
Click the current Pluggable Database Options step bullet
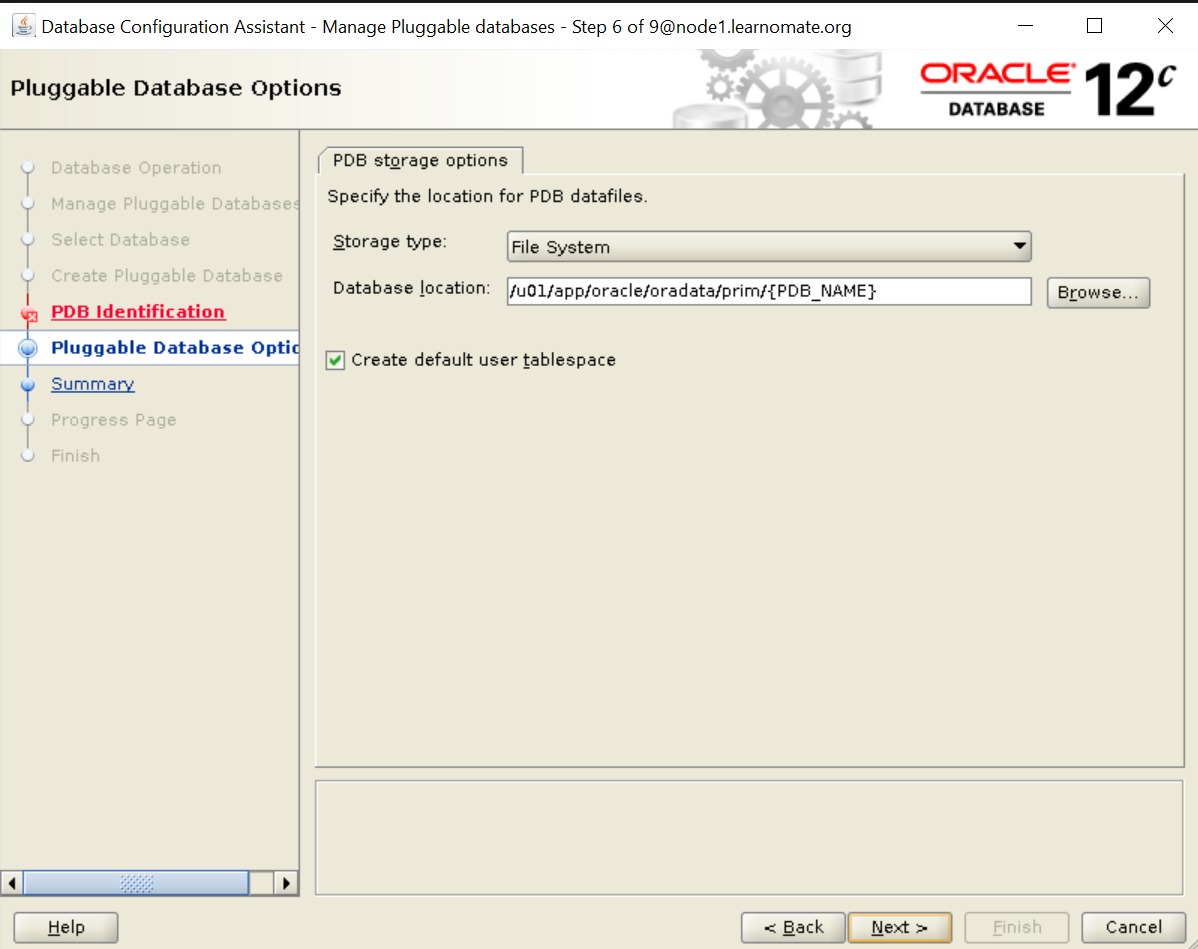click(29, 349)
